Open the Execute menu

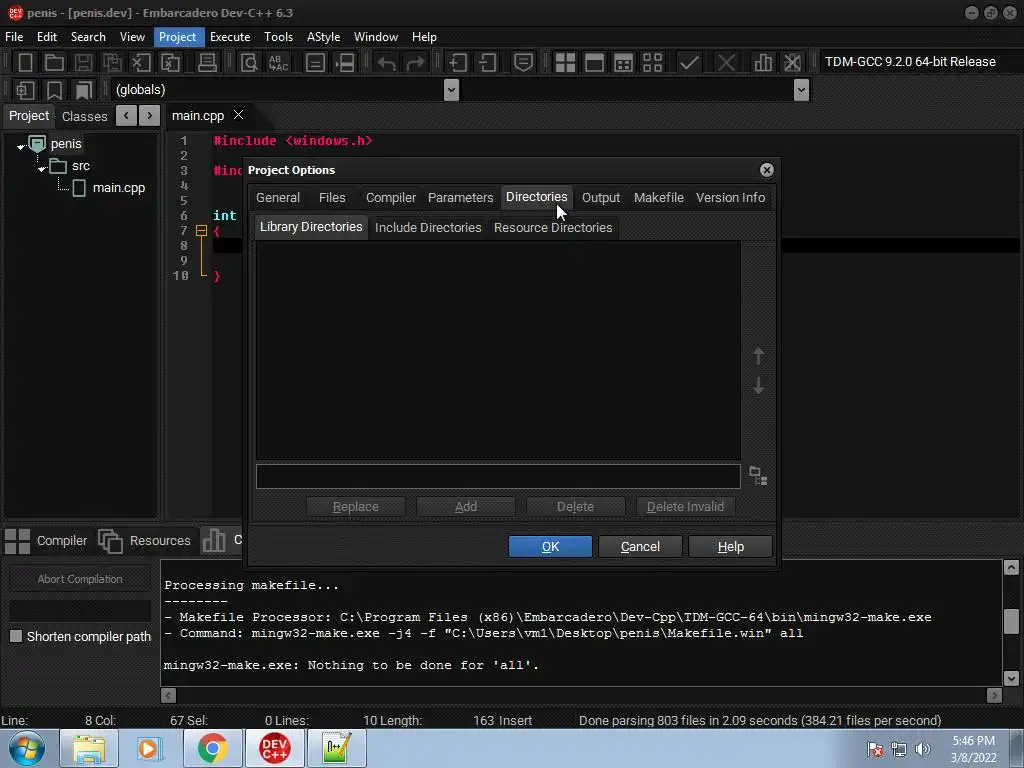click(x=230, y=37)
